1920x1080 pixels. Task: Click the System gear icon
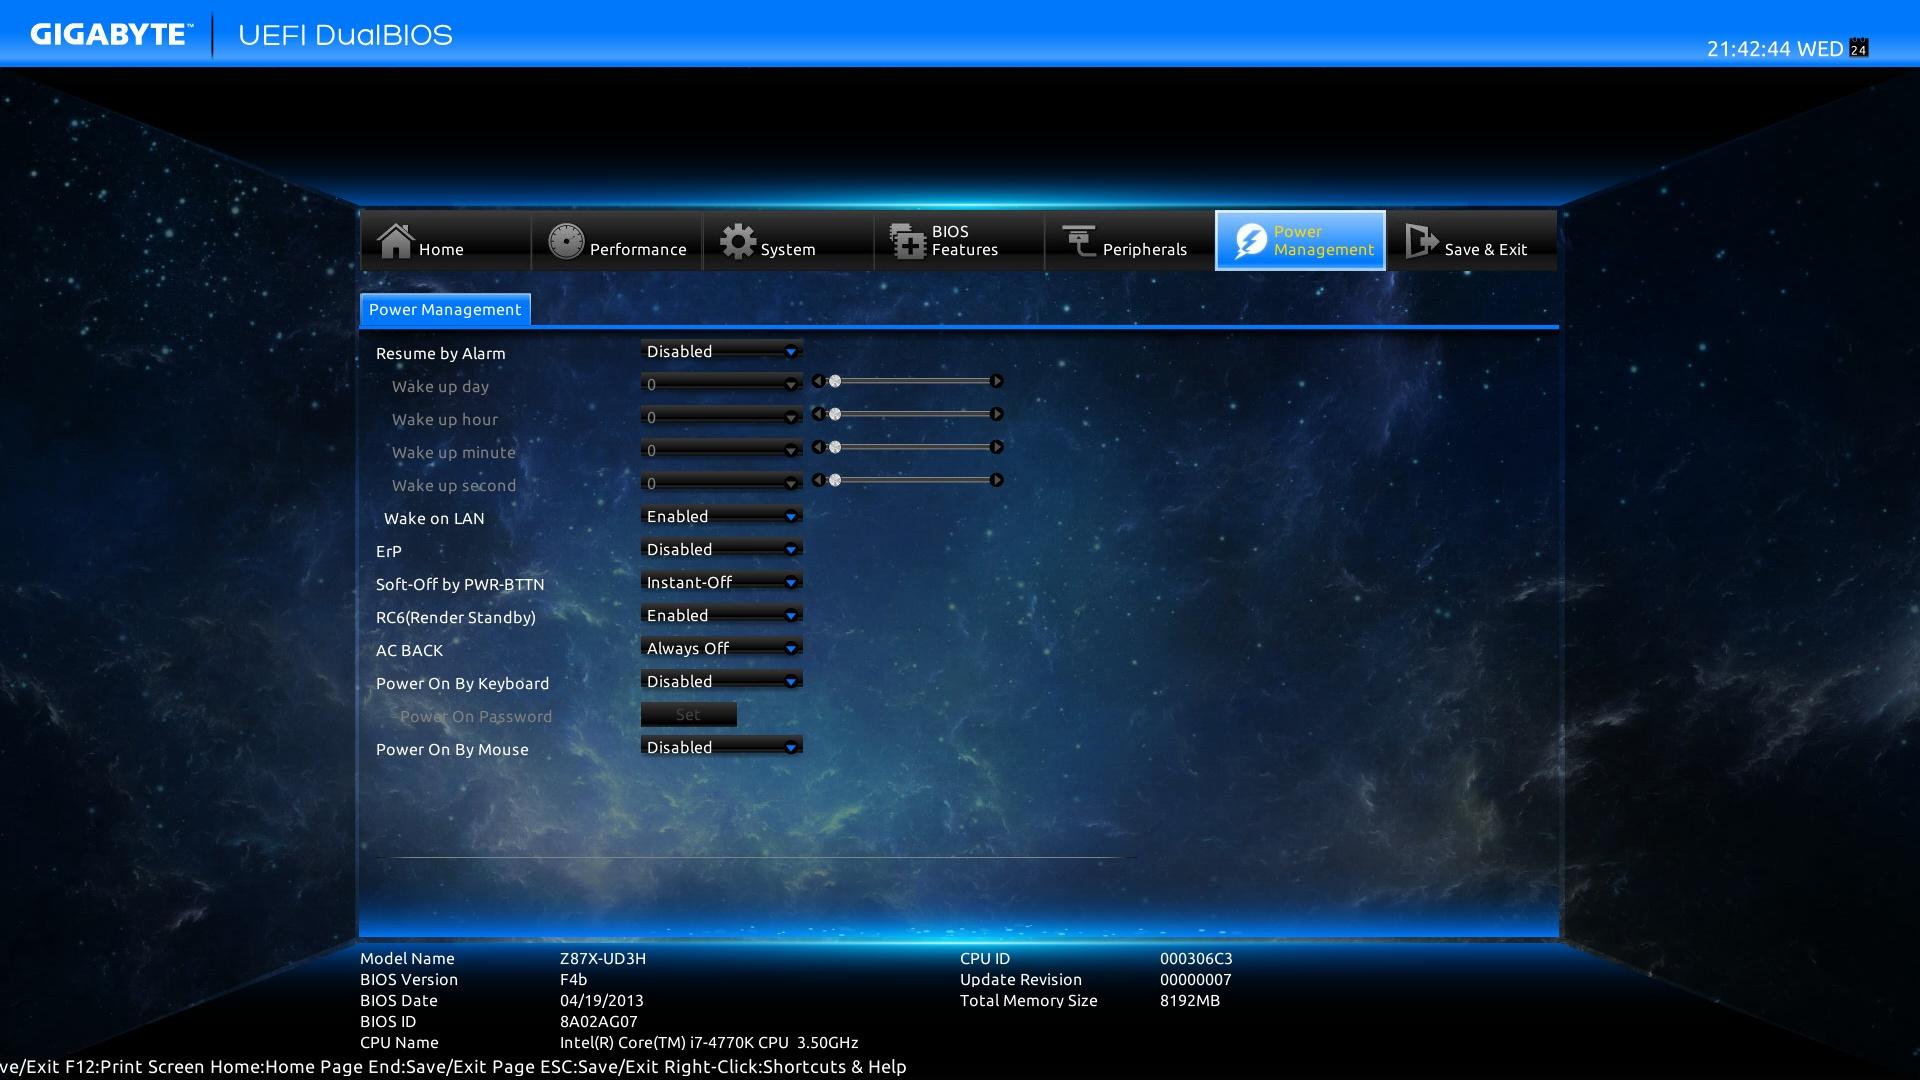coord(738,241)
